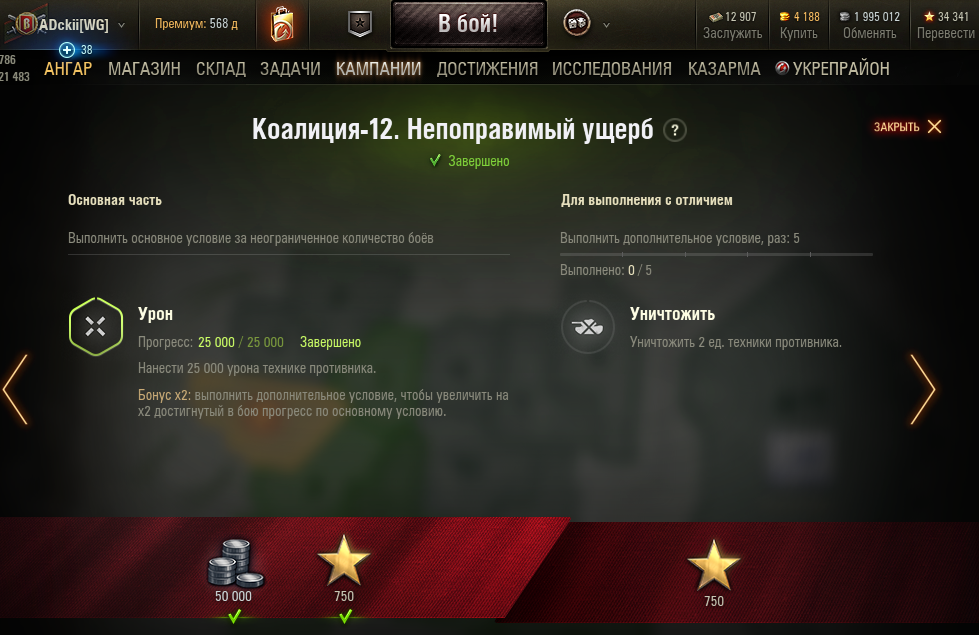Open the rank shield icon

pos(360,24)
